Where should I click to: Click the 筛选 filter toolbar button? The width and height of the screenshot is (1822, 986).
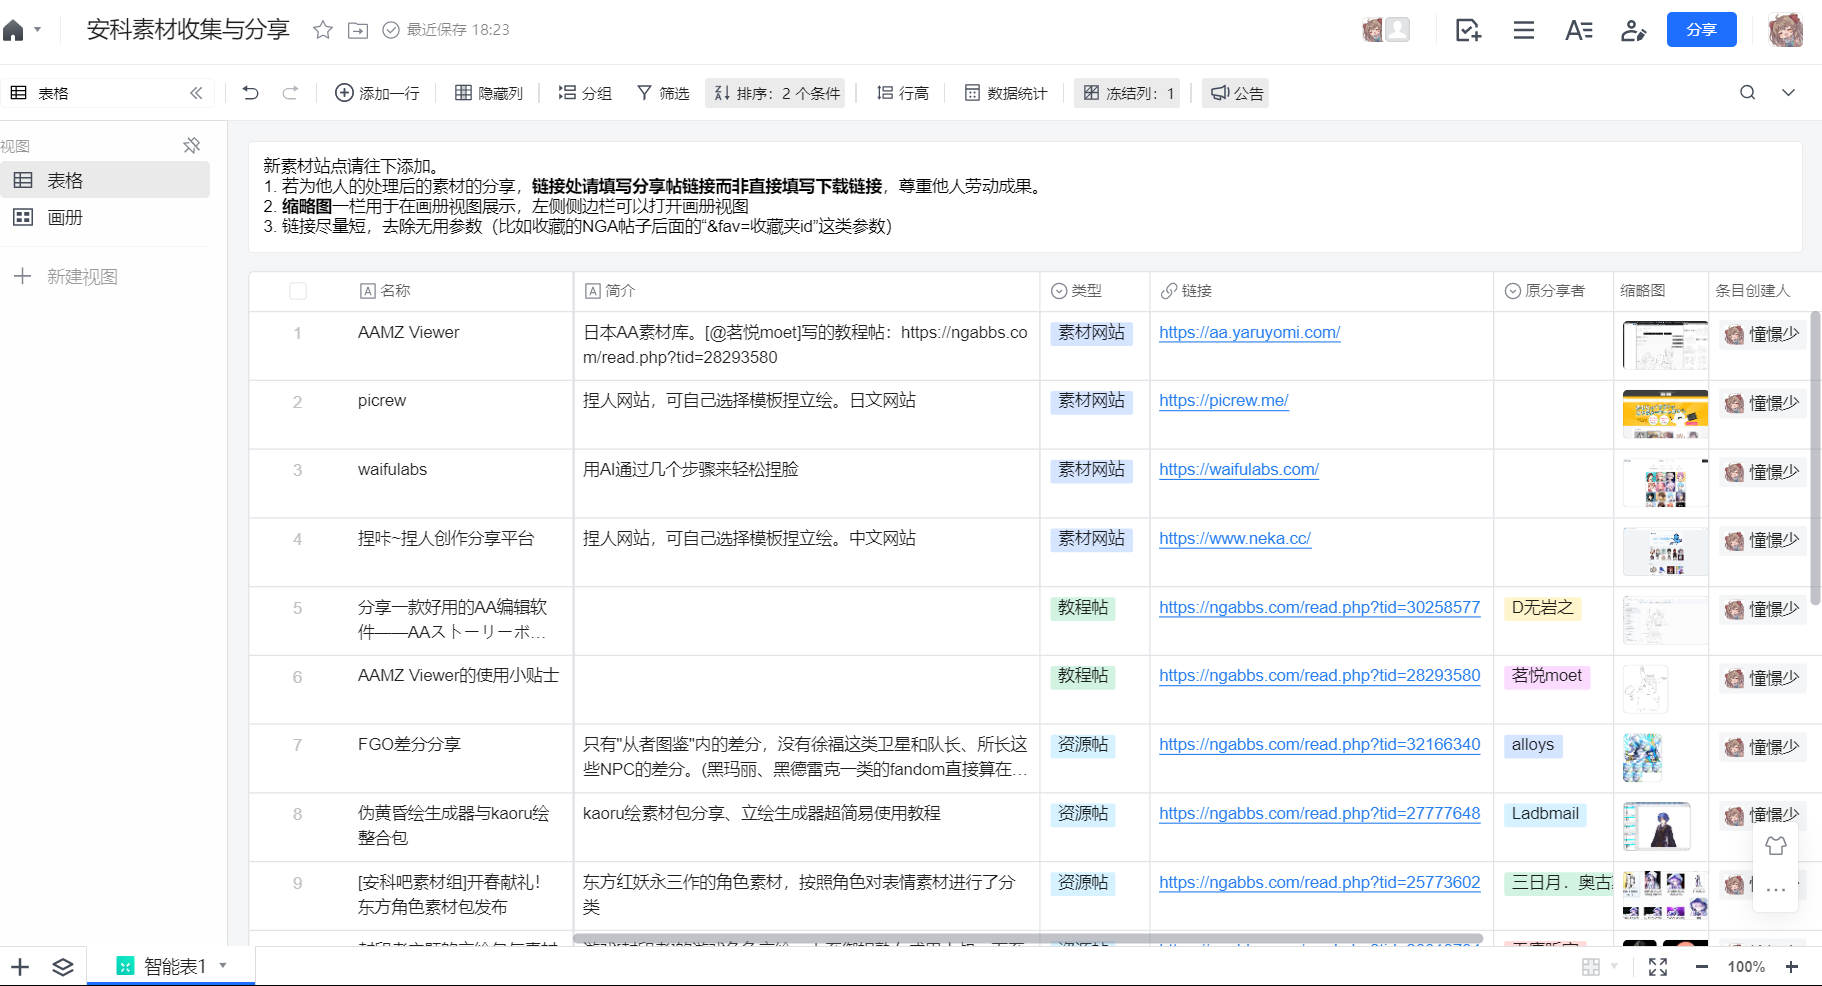point(663,93)
